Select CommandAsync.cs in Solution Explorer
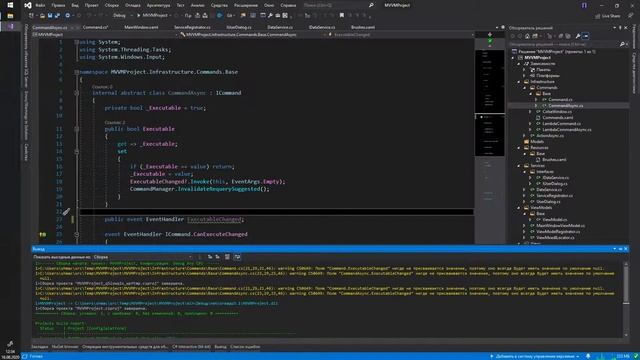 565,106
